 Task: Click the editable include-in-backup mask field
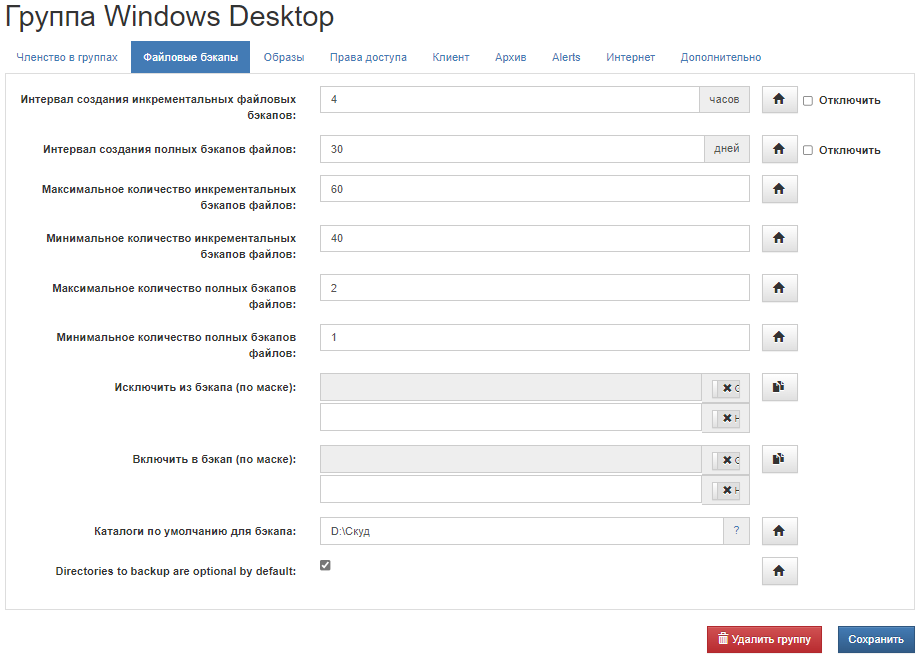pos(511,489)
